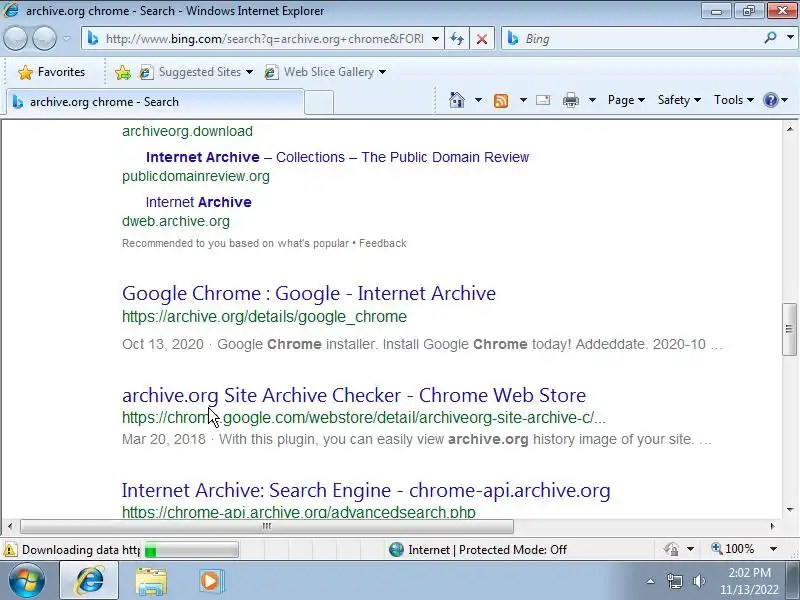Click the scroll up arrow
This screenshot has width=800, height=600.
[789, 129]
